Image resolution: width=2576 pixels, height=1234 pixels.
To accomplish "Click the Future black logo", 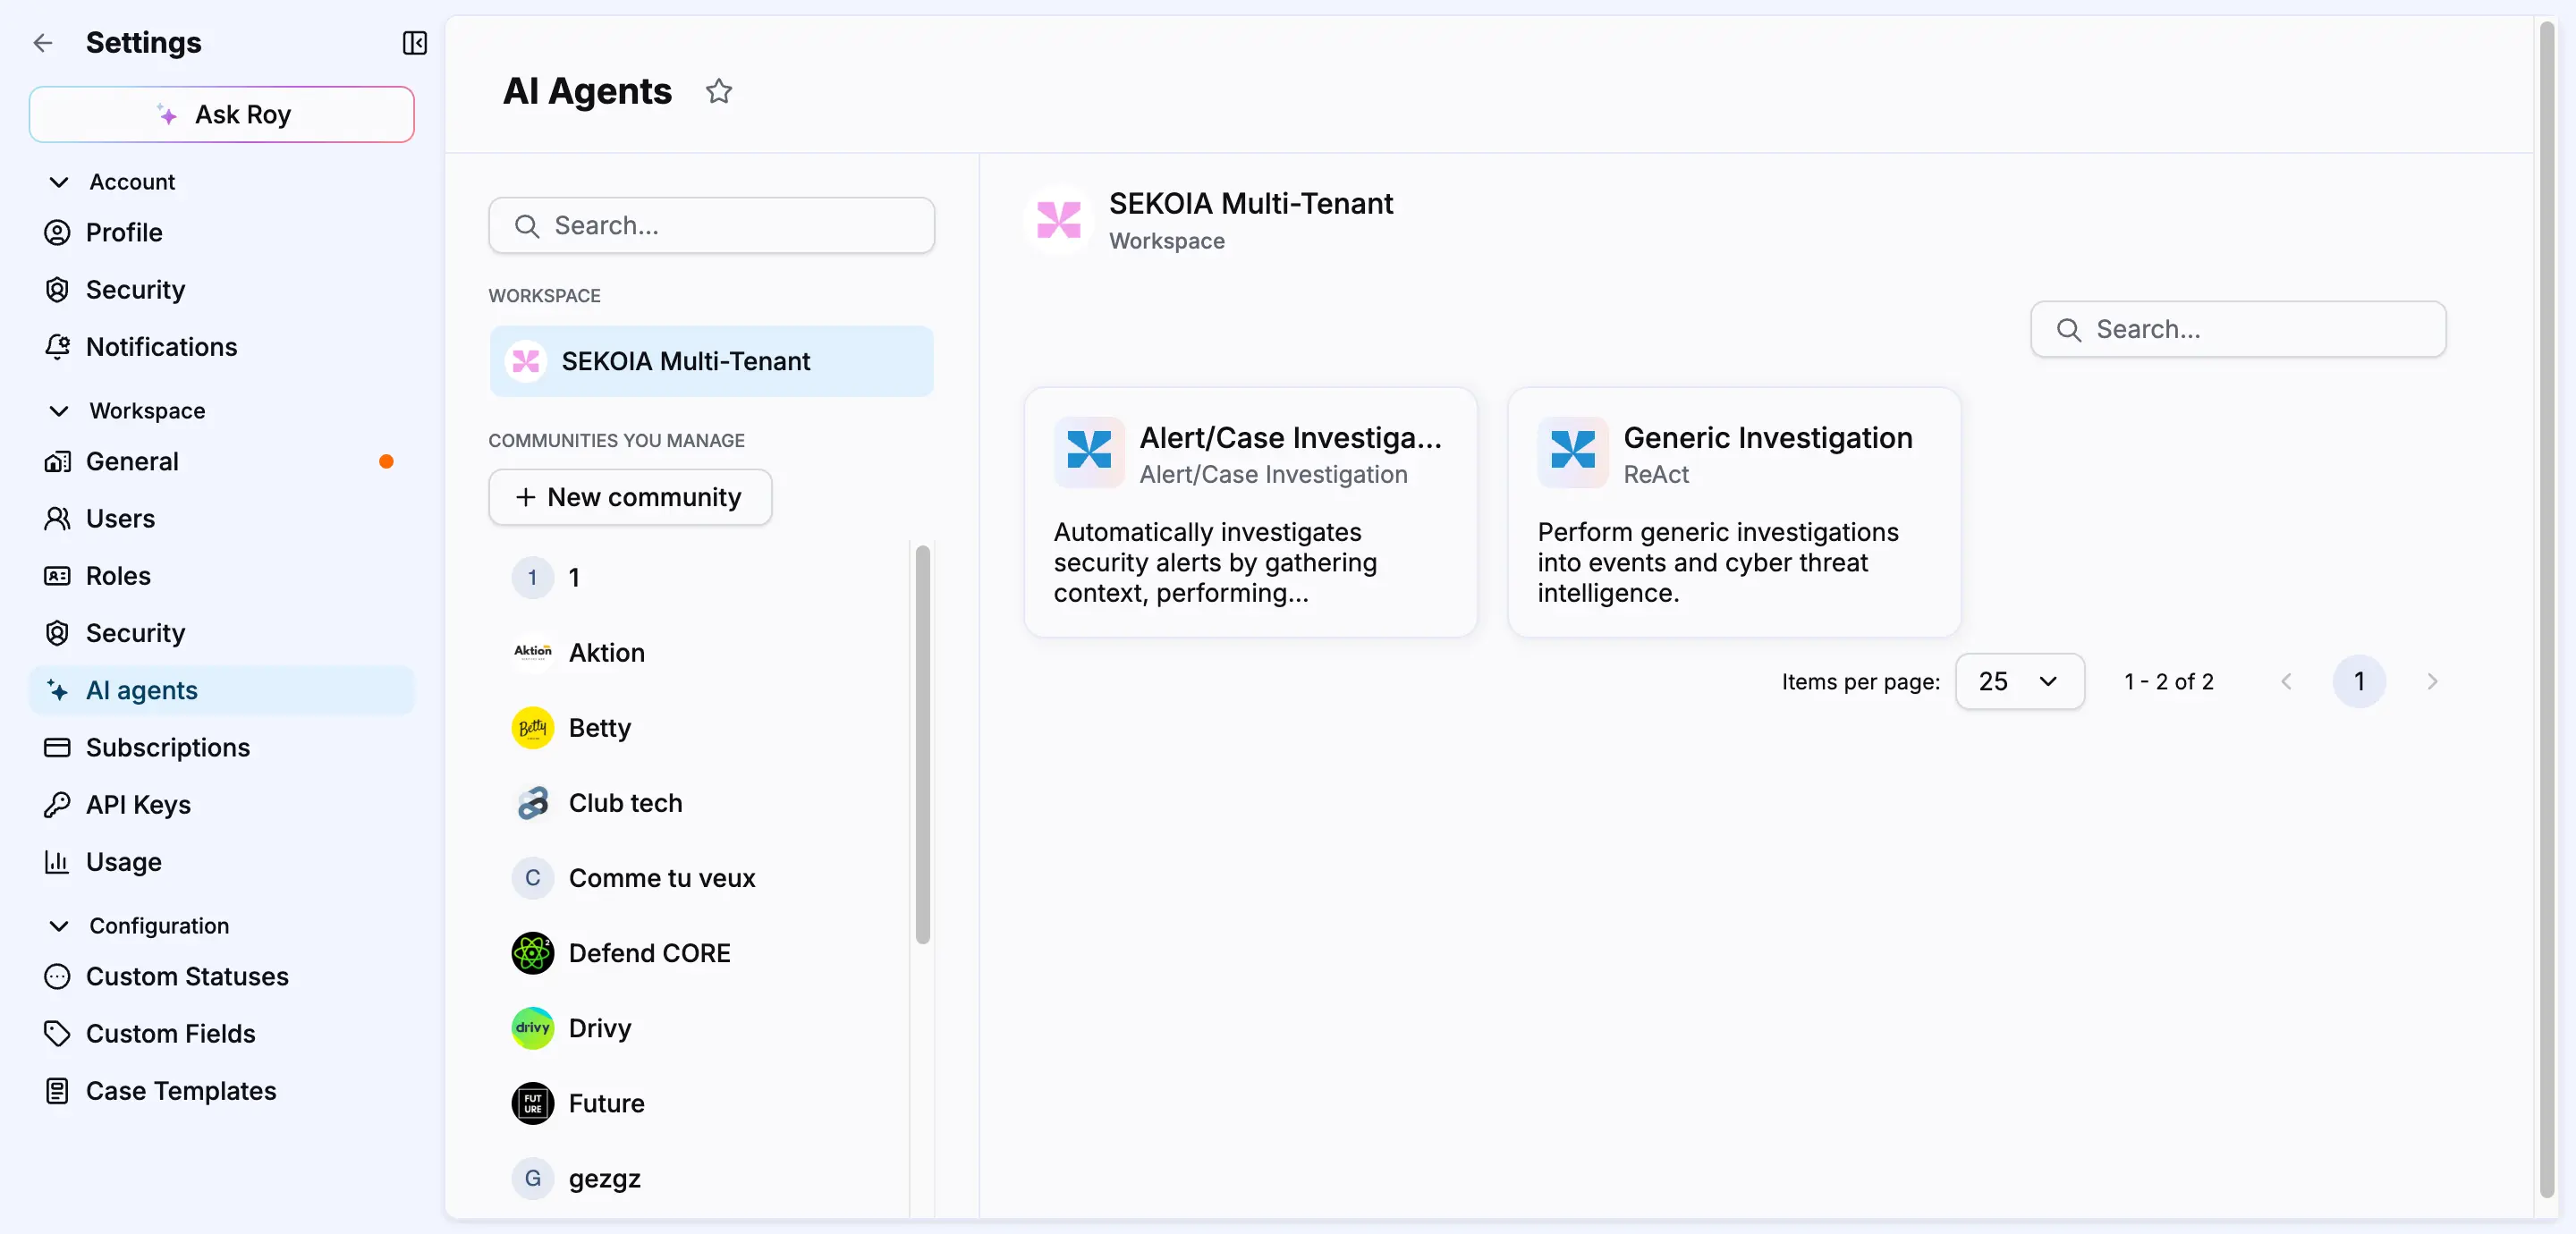I will click(532, 1103).
